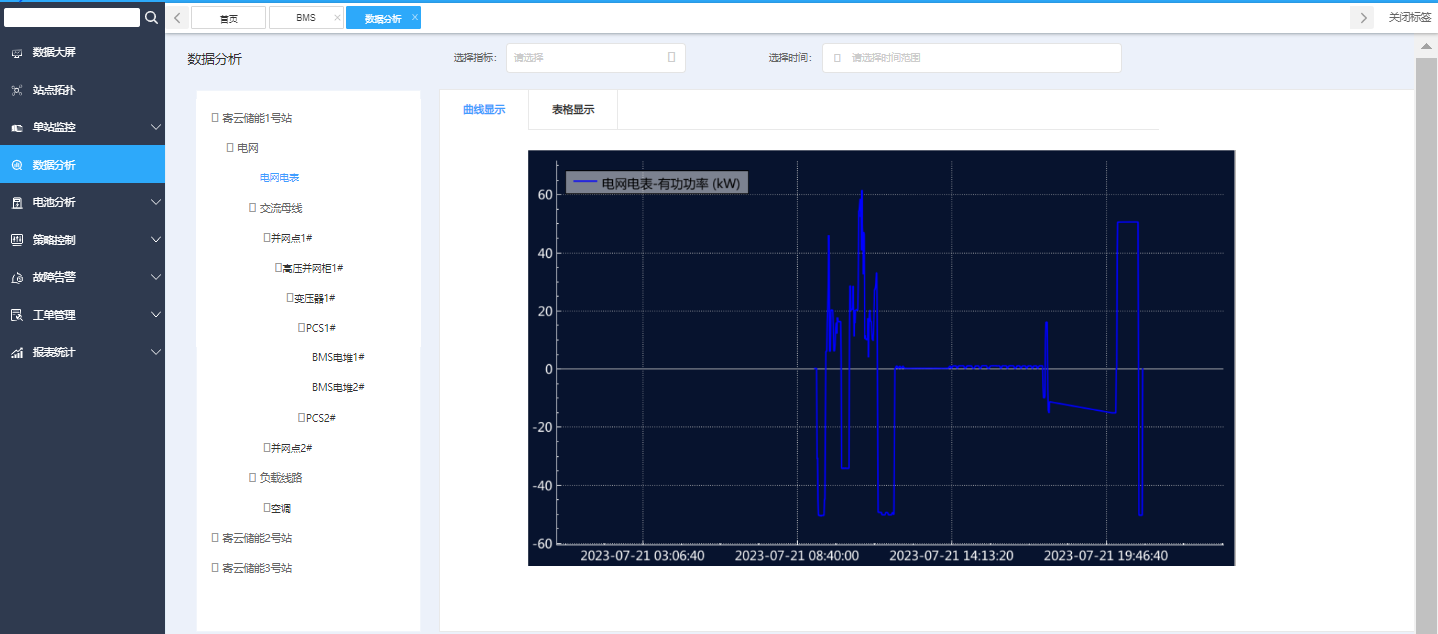The width and height of the screenshot is (1438, 634).
Task: Click the sidebar search input box
Action: tap(72, 17)
